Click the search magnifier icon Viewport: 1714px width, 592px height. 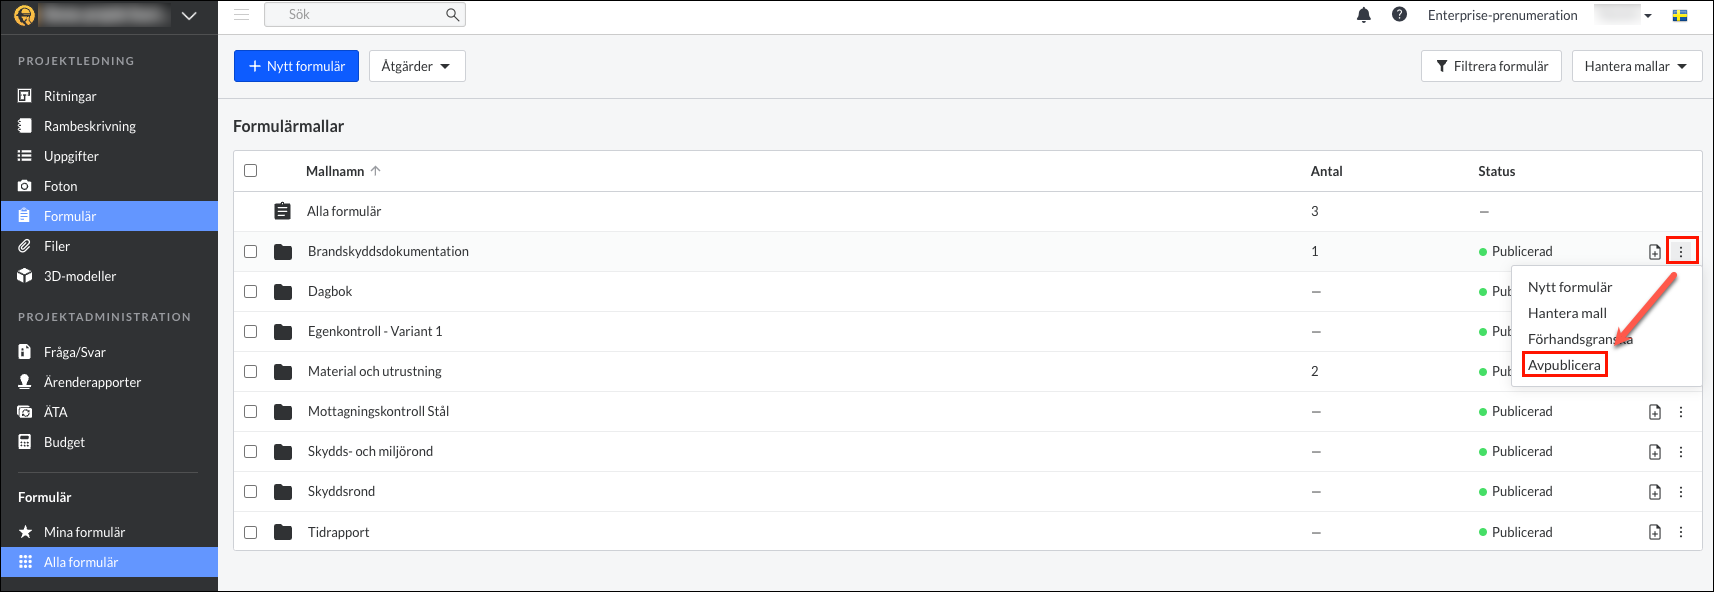[x=452, y=15]
